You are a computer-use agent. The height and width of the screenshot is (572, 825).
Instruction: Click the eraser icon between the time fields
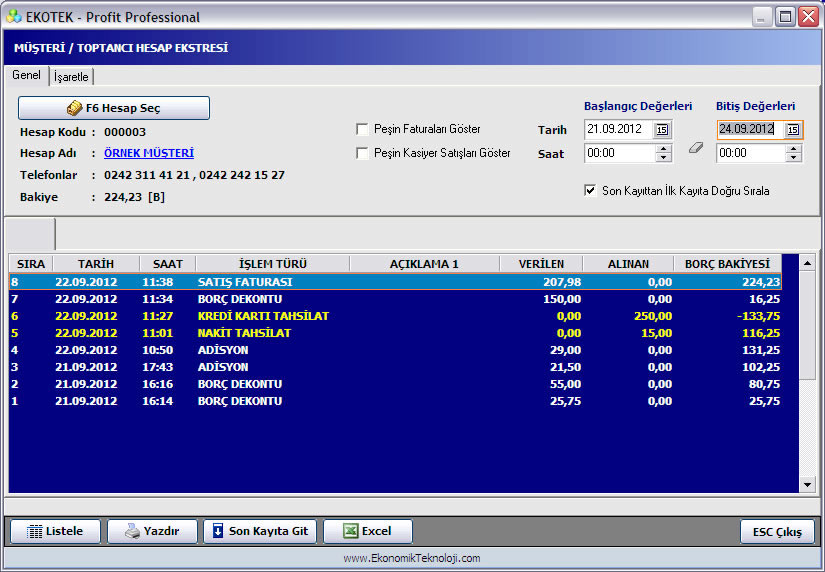pos(696,148)
